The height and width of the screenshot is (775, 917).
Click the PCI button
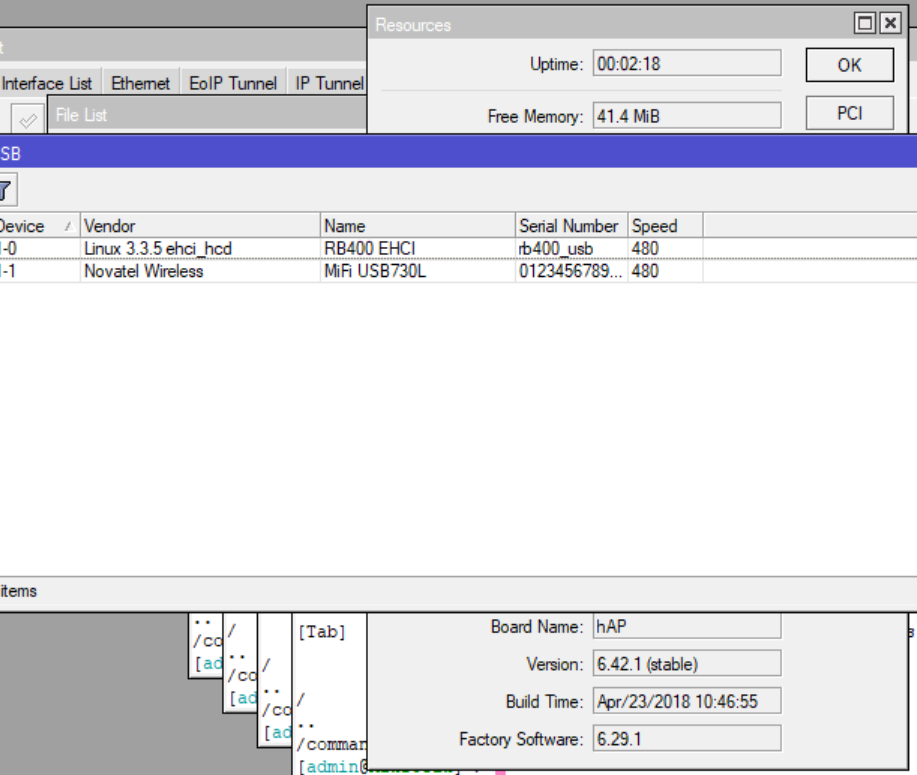(849, 112)
